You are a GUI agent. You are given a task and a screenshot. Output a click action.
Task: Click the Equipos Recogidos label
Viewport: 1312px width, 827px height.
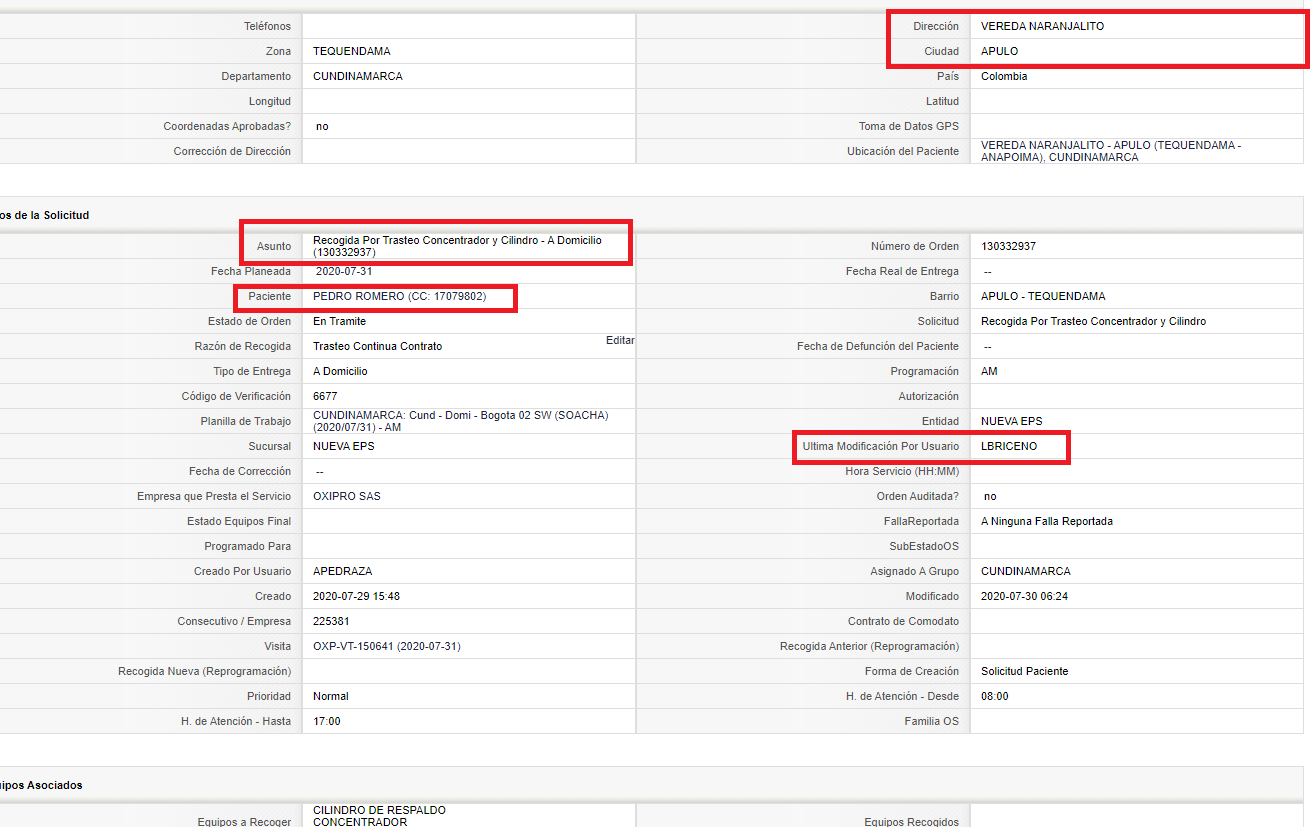(x=912, y=822)
